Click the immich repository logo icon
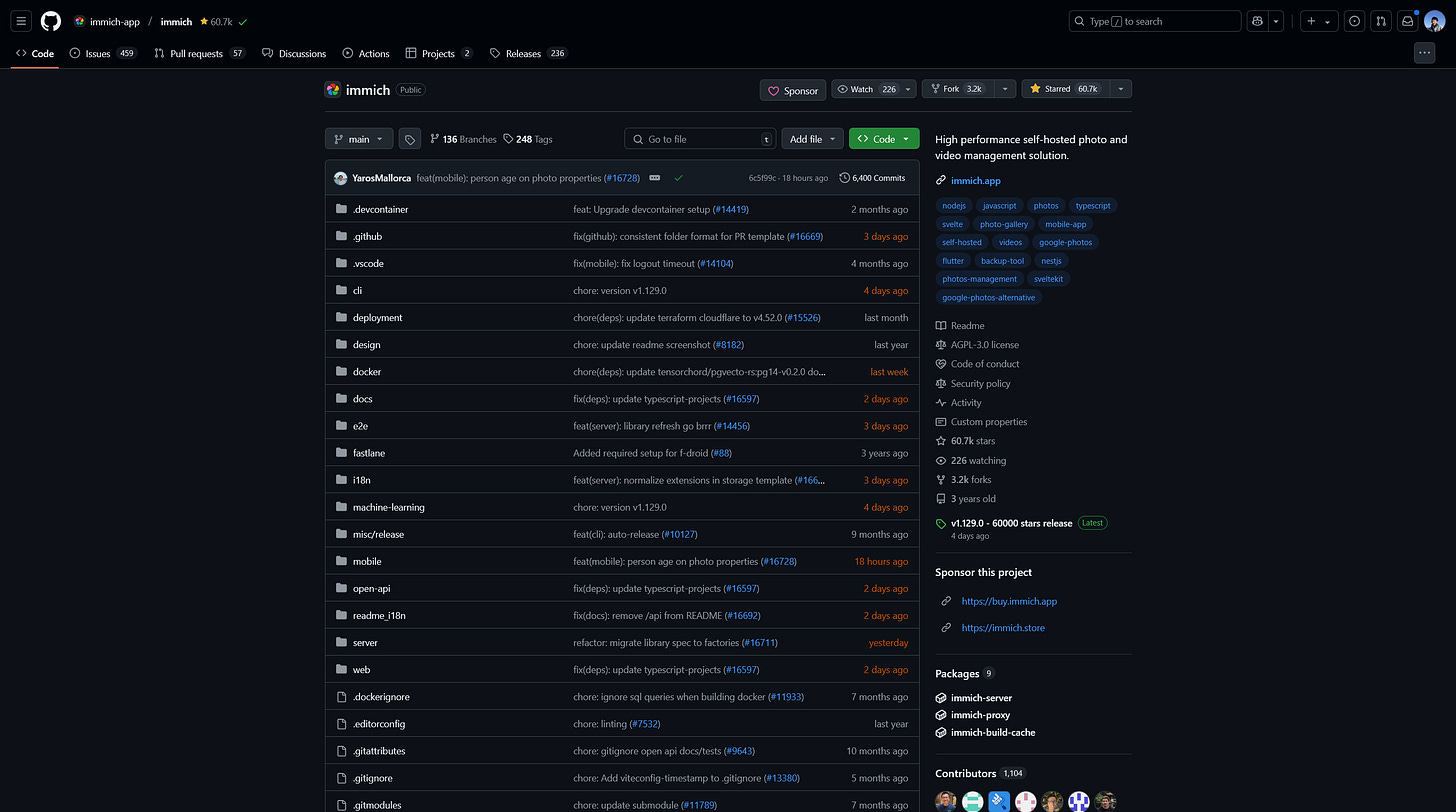Screen dimensions: 1456x812 tap(333, 90)
